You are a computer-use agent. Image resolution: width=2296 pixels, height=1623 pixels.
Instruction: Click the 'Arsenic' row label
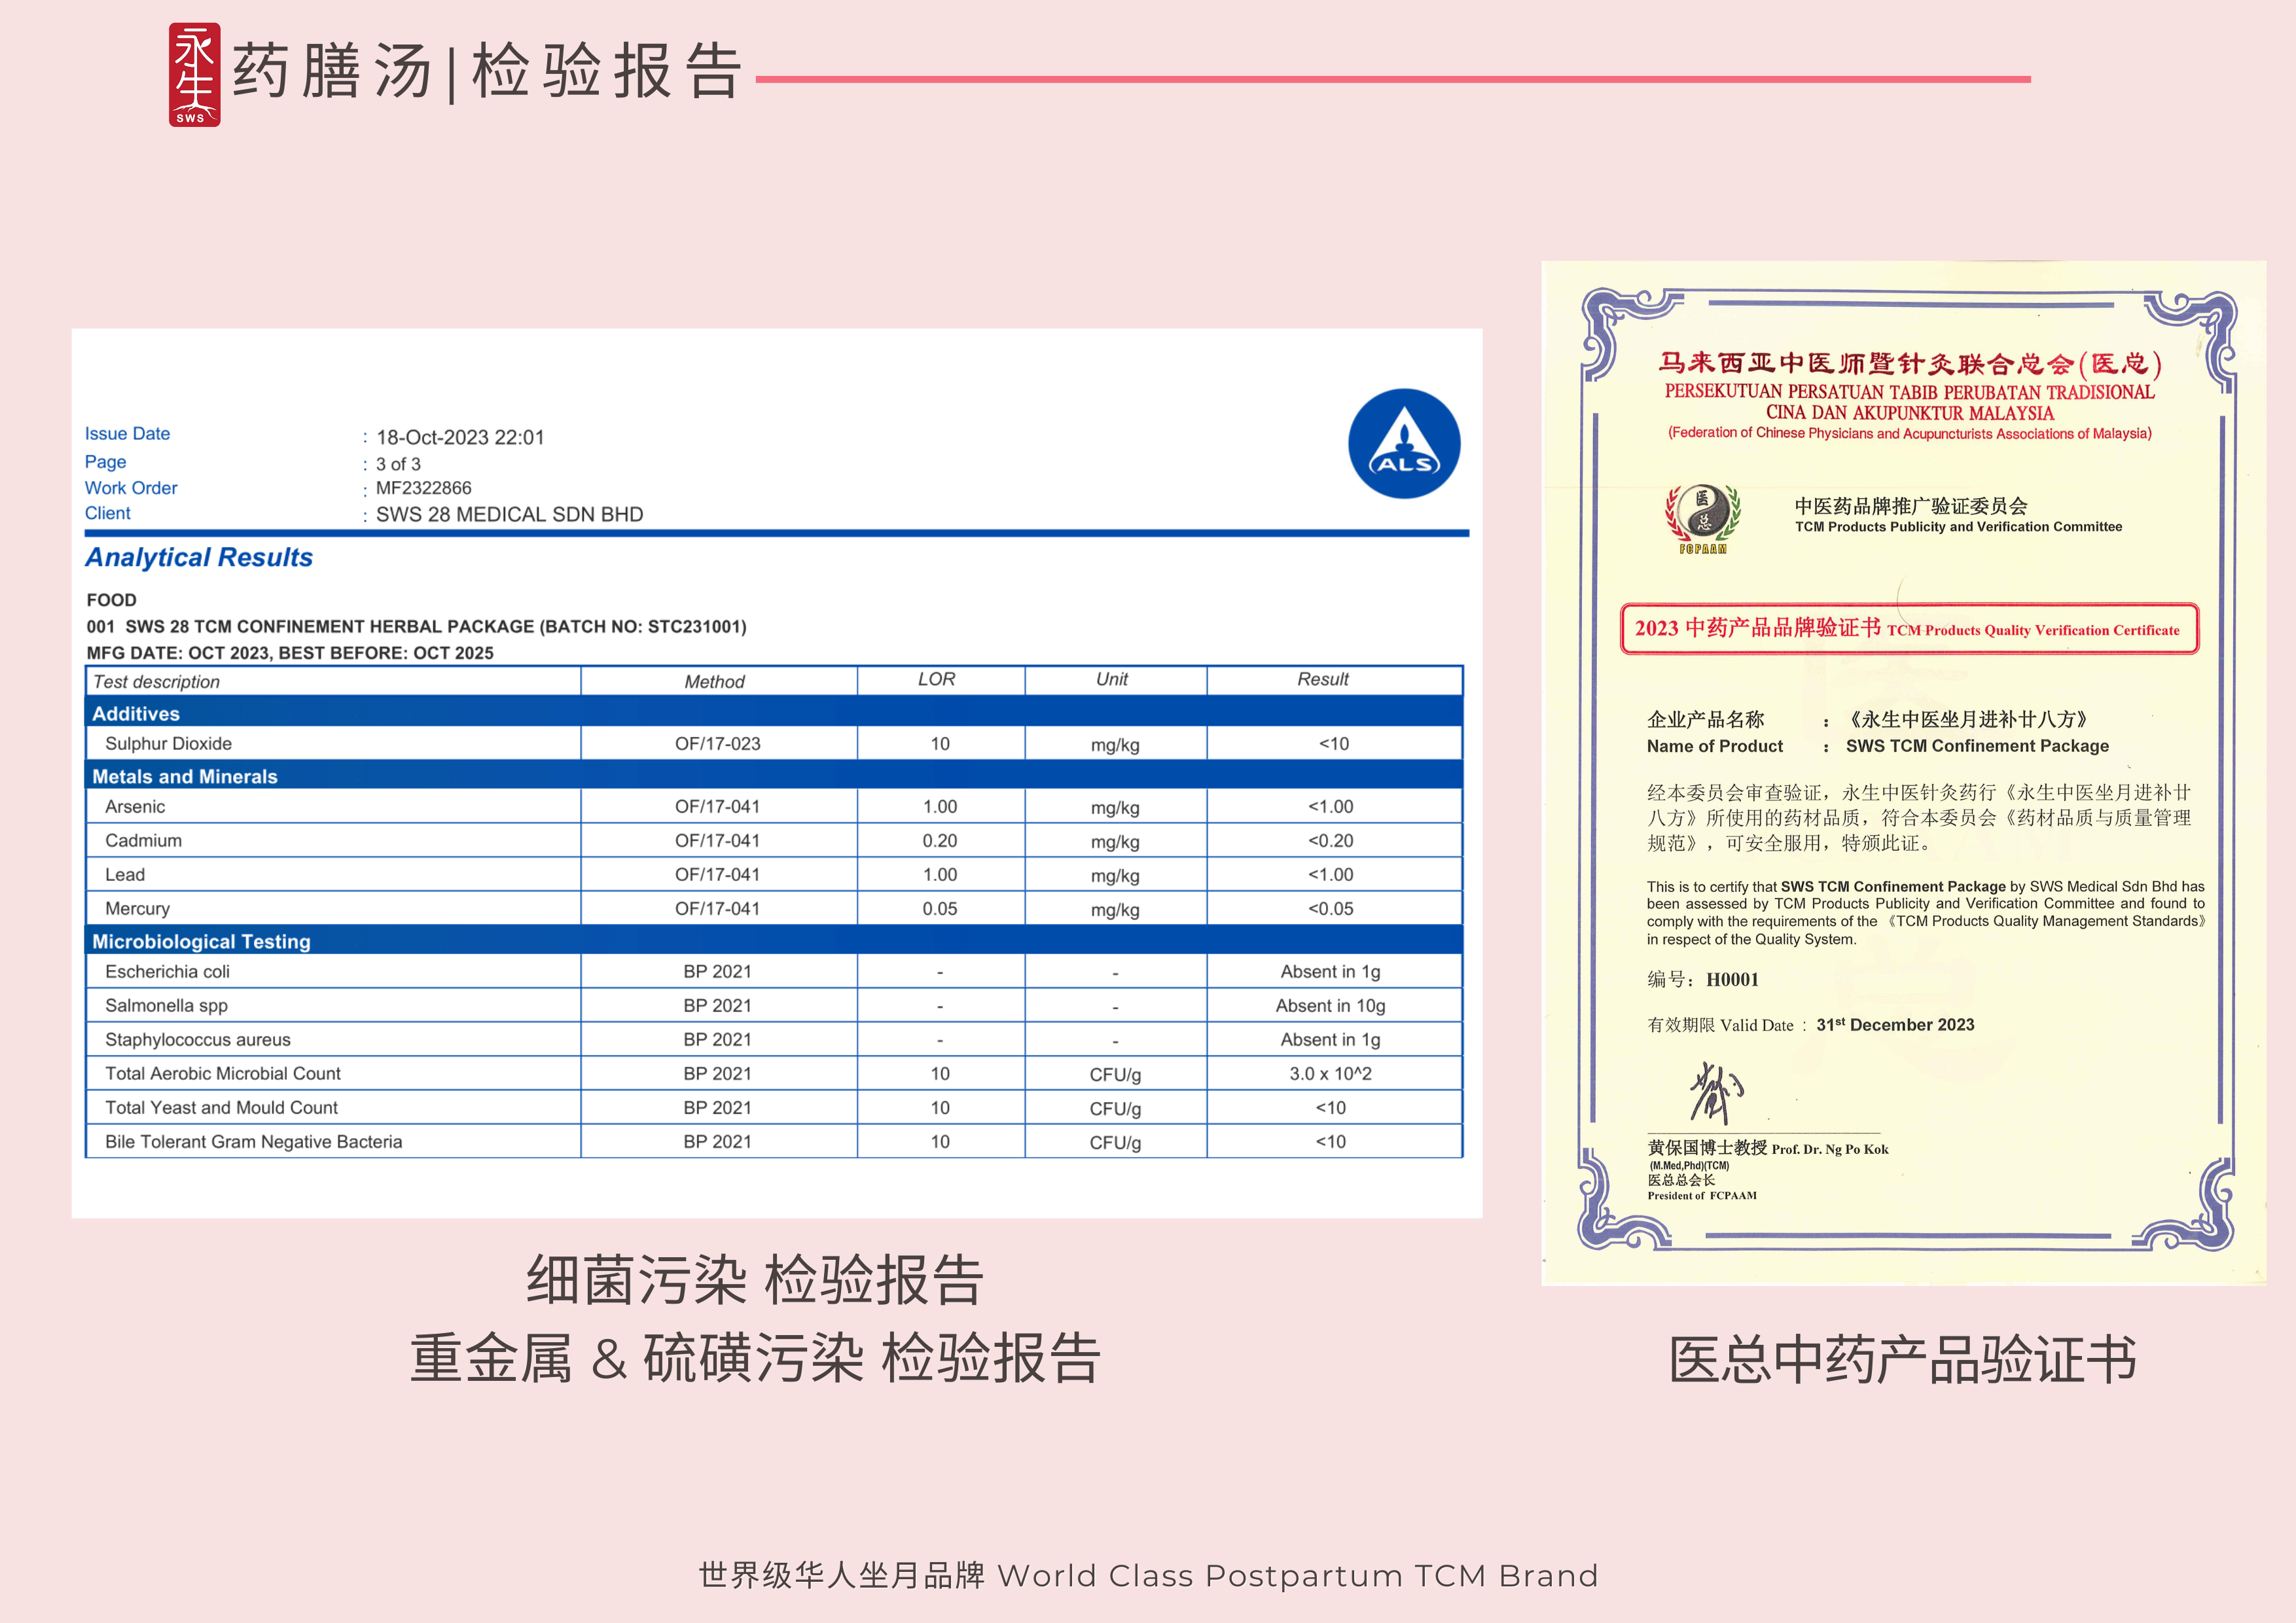[x=135, y=806]
